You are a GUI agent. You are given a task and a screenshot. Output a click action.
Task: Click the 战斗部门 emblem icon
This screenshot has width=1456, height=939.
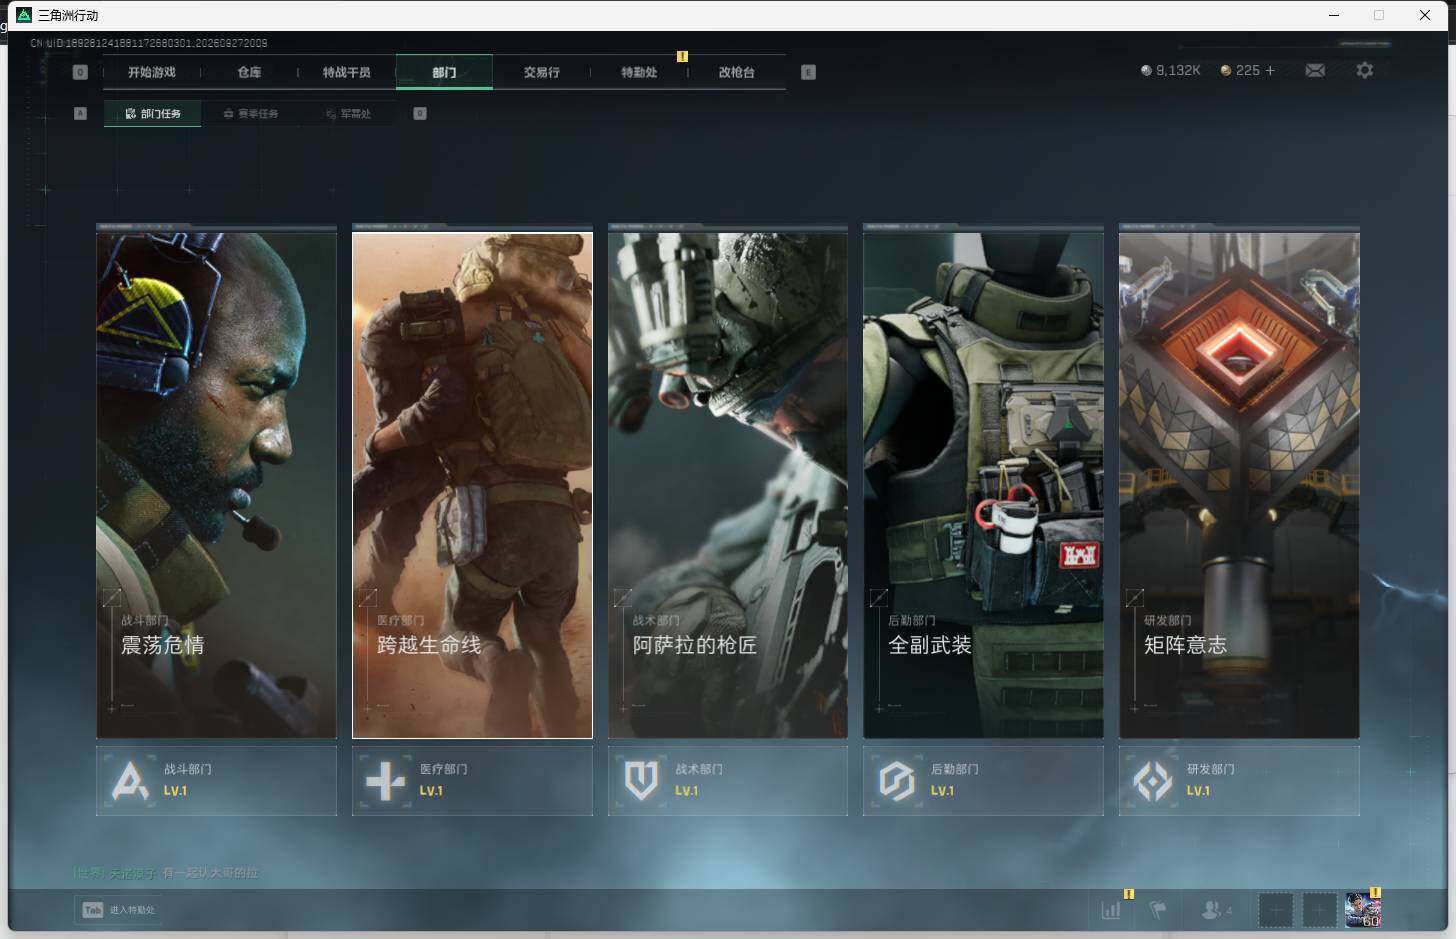(x=131, y=781)
